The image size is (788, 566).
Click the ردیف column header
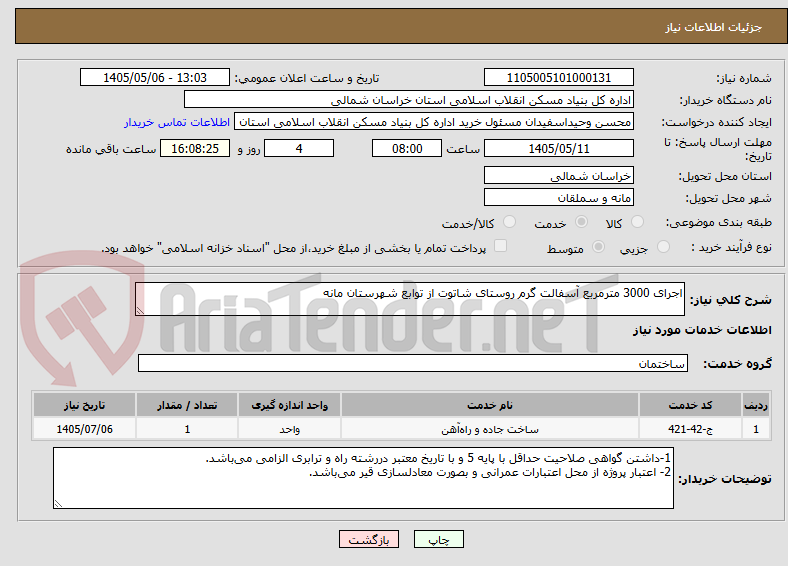[x=756, y=405]
